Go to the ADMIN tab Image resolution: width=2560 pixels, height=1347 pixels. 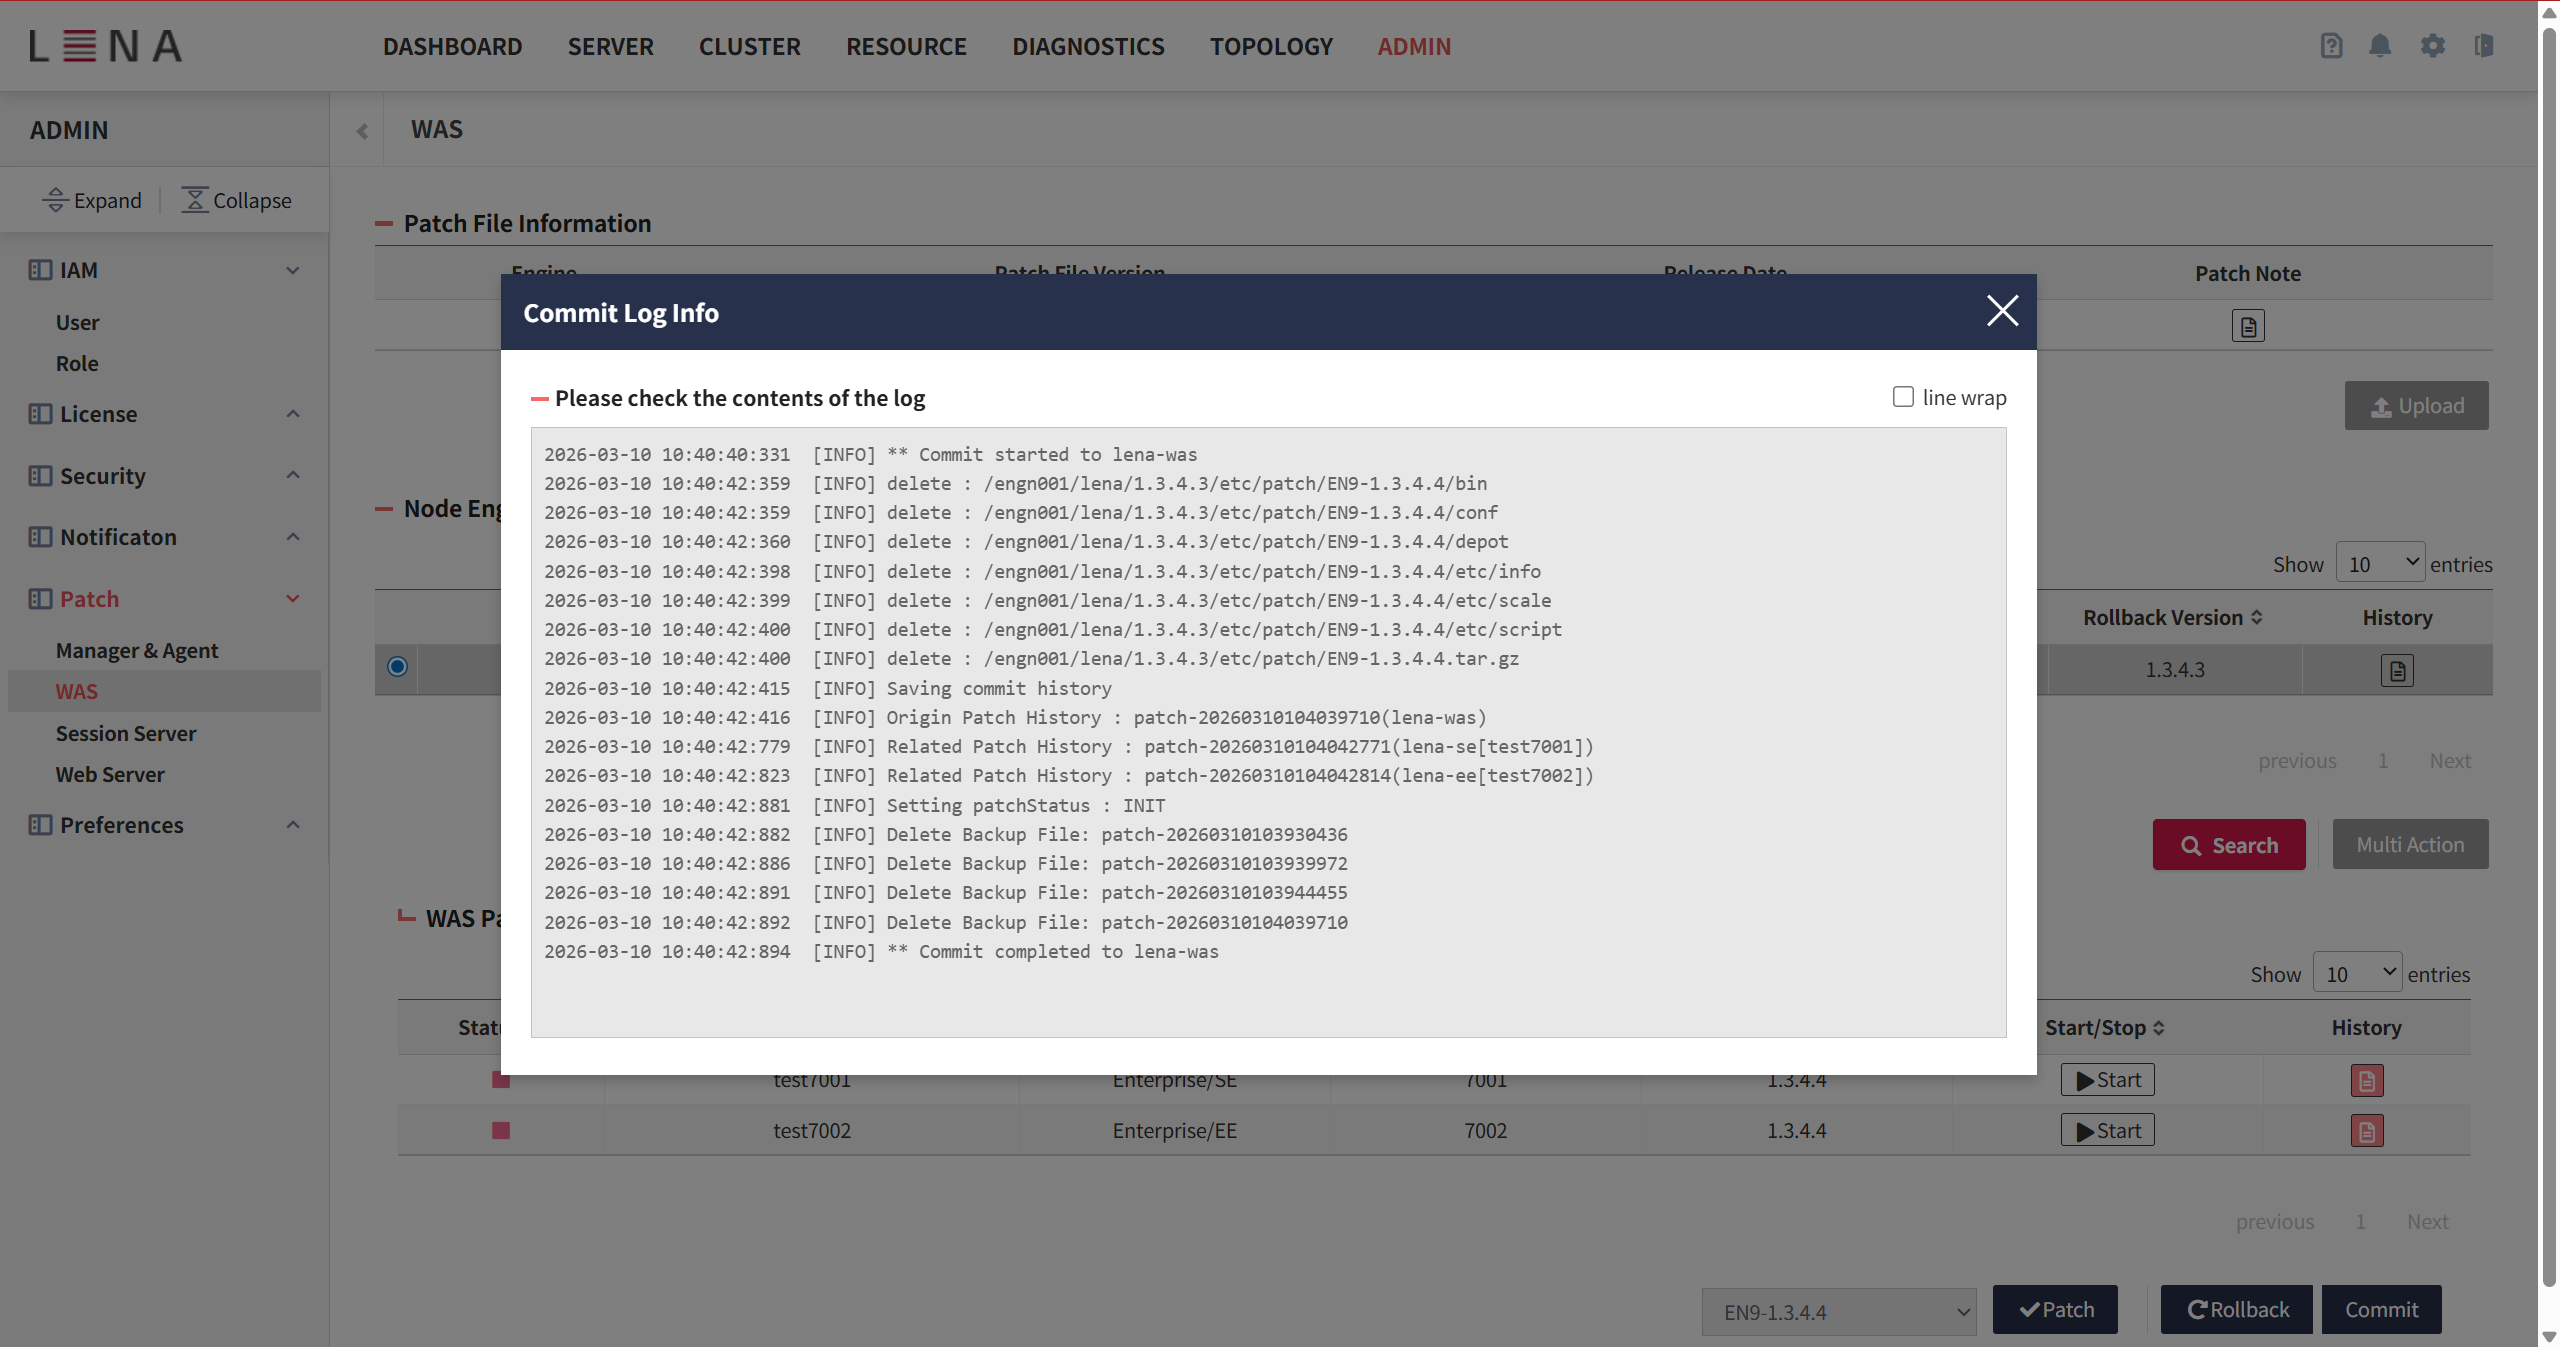pos(1414,46)
